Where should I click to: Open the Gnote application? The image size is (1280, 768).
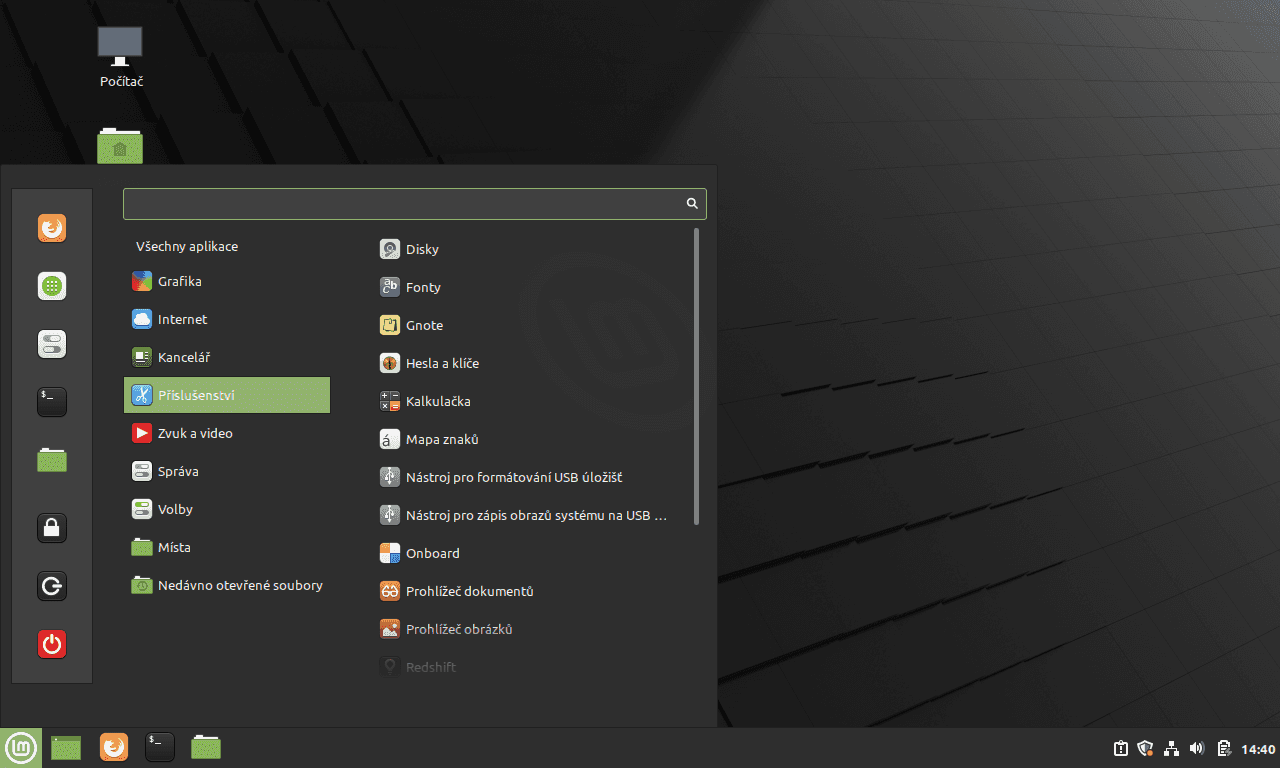(x=425, y=325)
